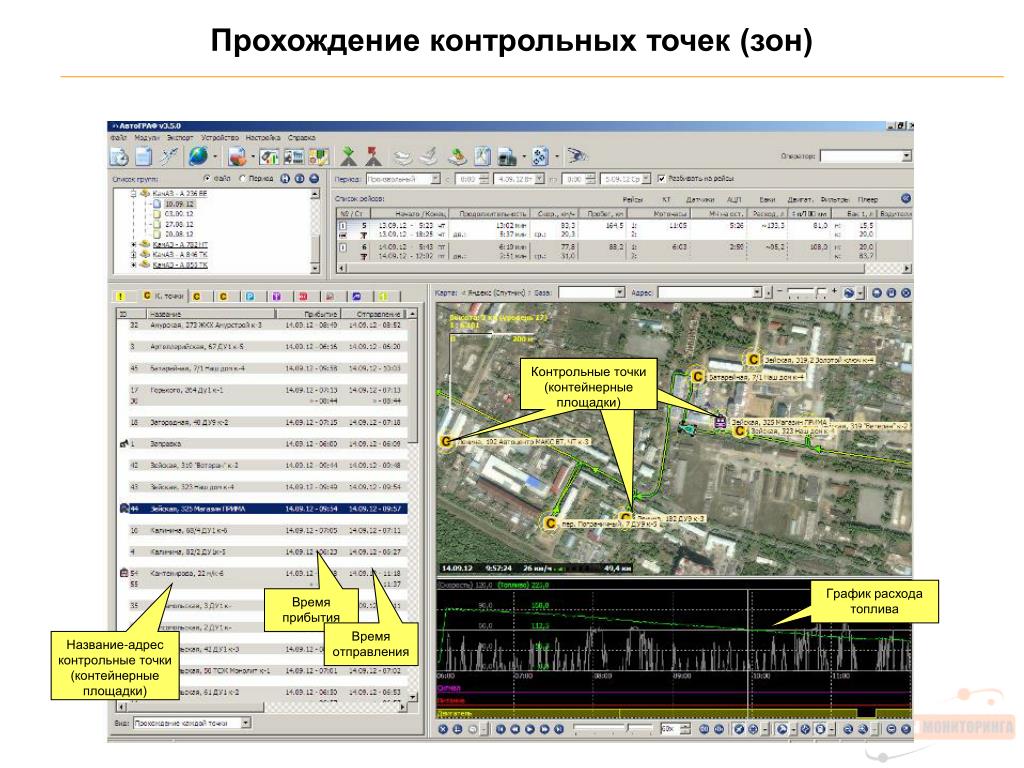Click the satellite toolbar icon
The image size is (1024, 768).
169,156
